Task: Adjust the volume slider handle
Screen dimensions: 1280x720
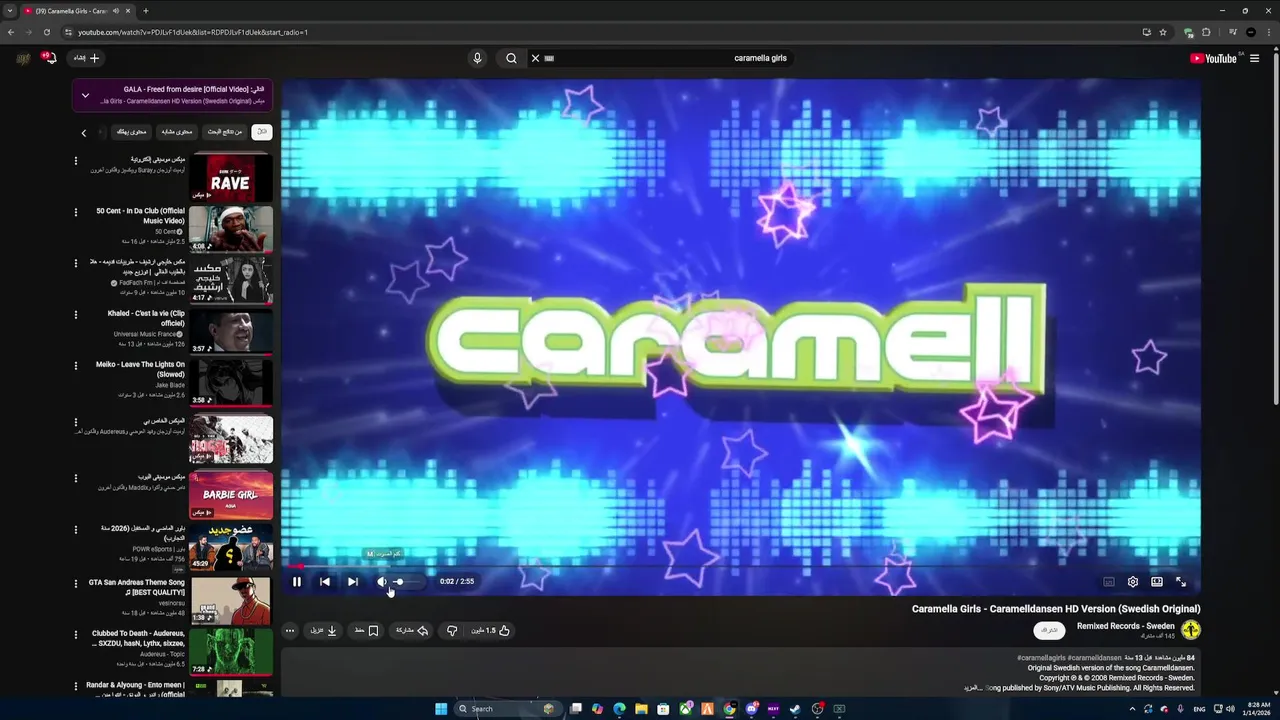Action: click(399, 581)
